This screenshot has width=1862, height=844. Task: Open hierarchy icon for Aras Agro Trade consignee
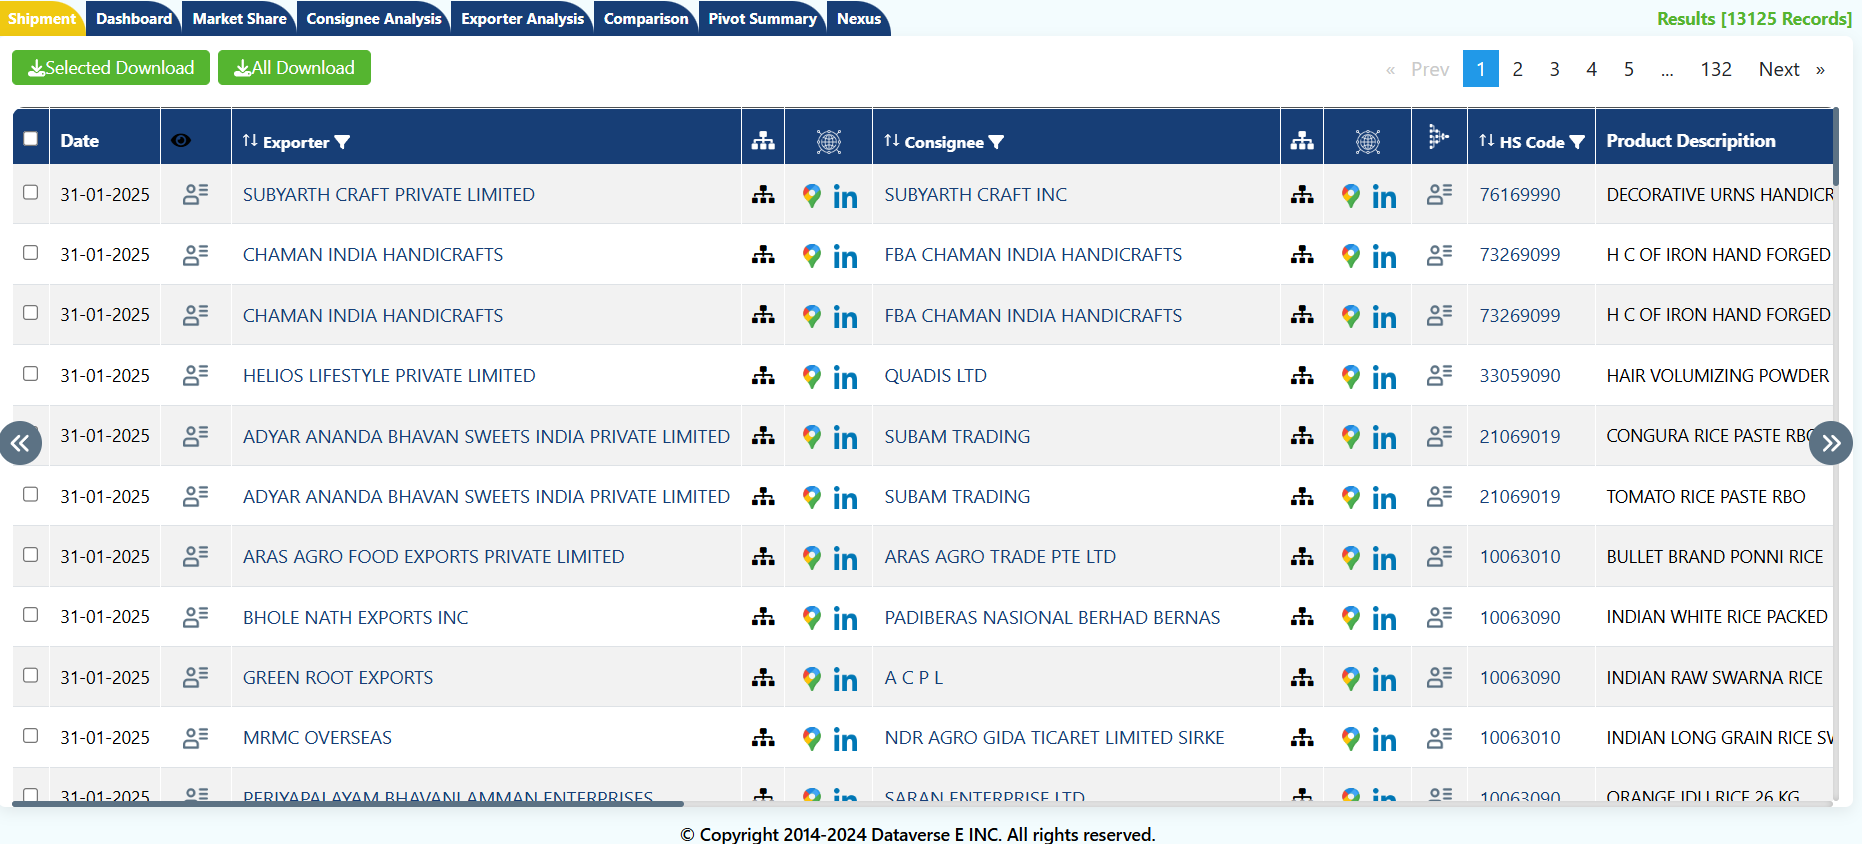(x=1302, y=557)
